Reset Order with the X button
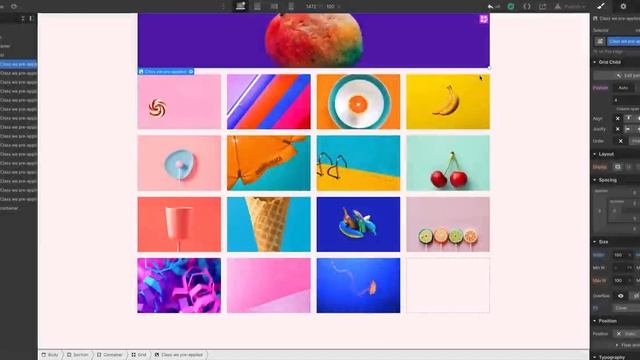Viewport: 640px width, 360px height. click(x=620, y=141)
